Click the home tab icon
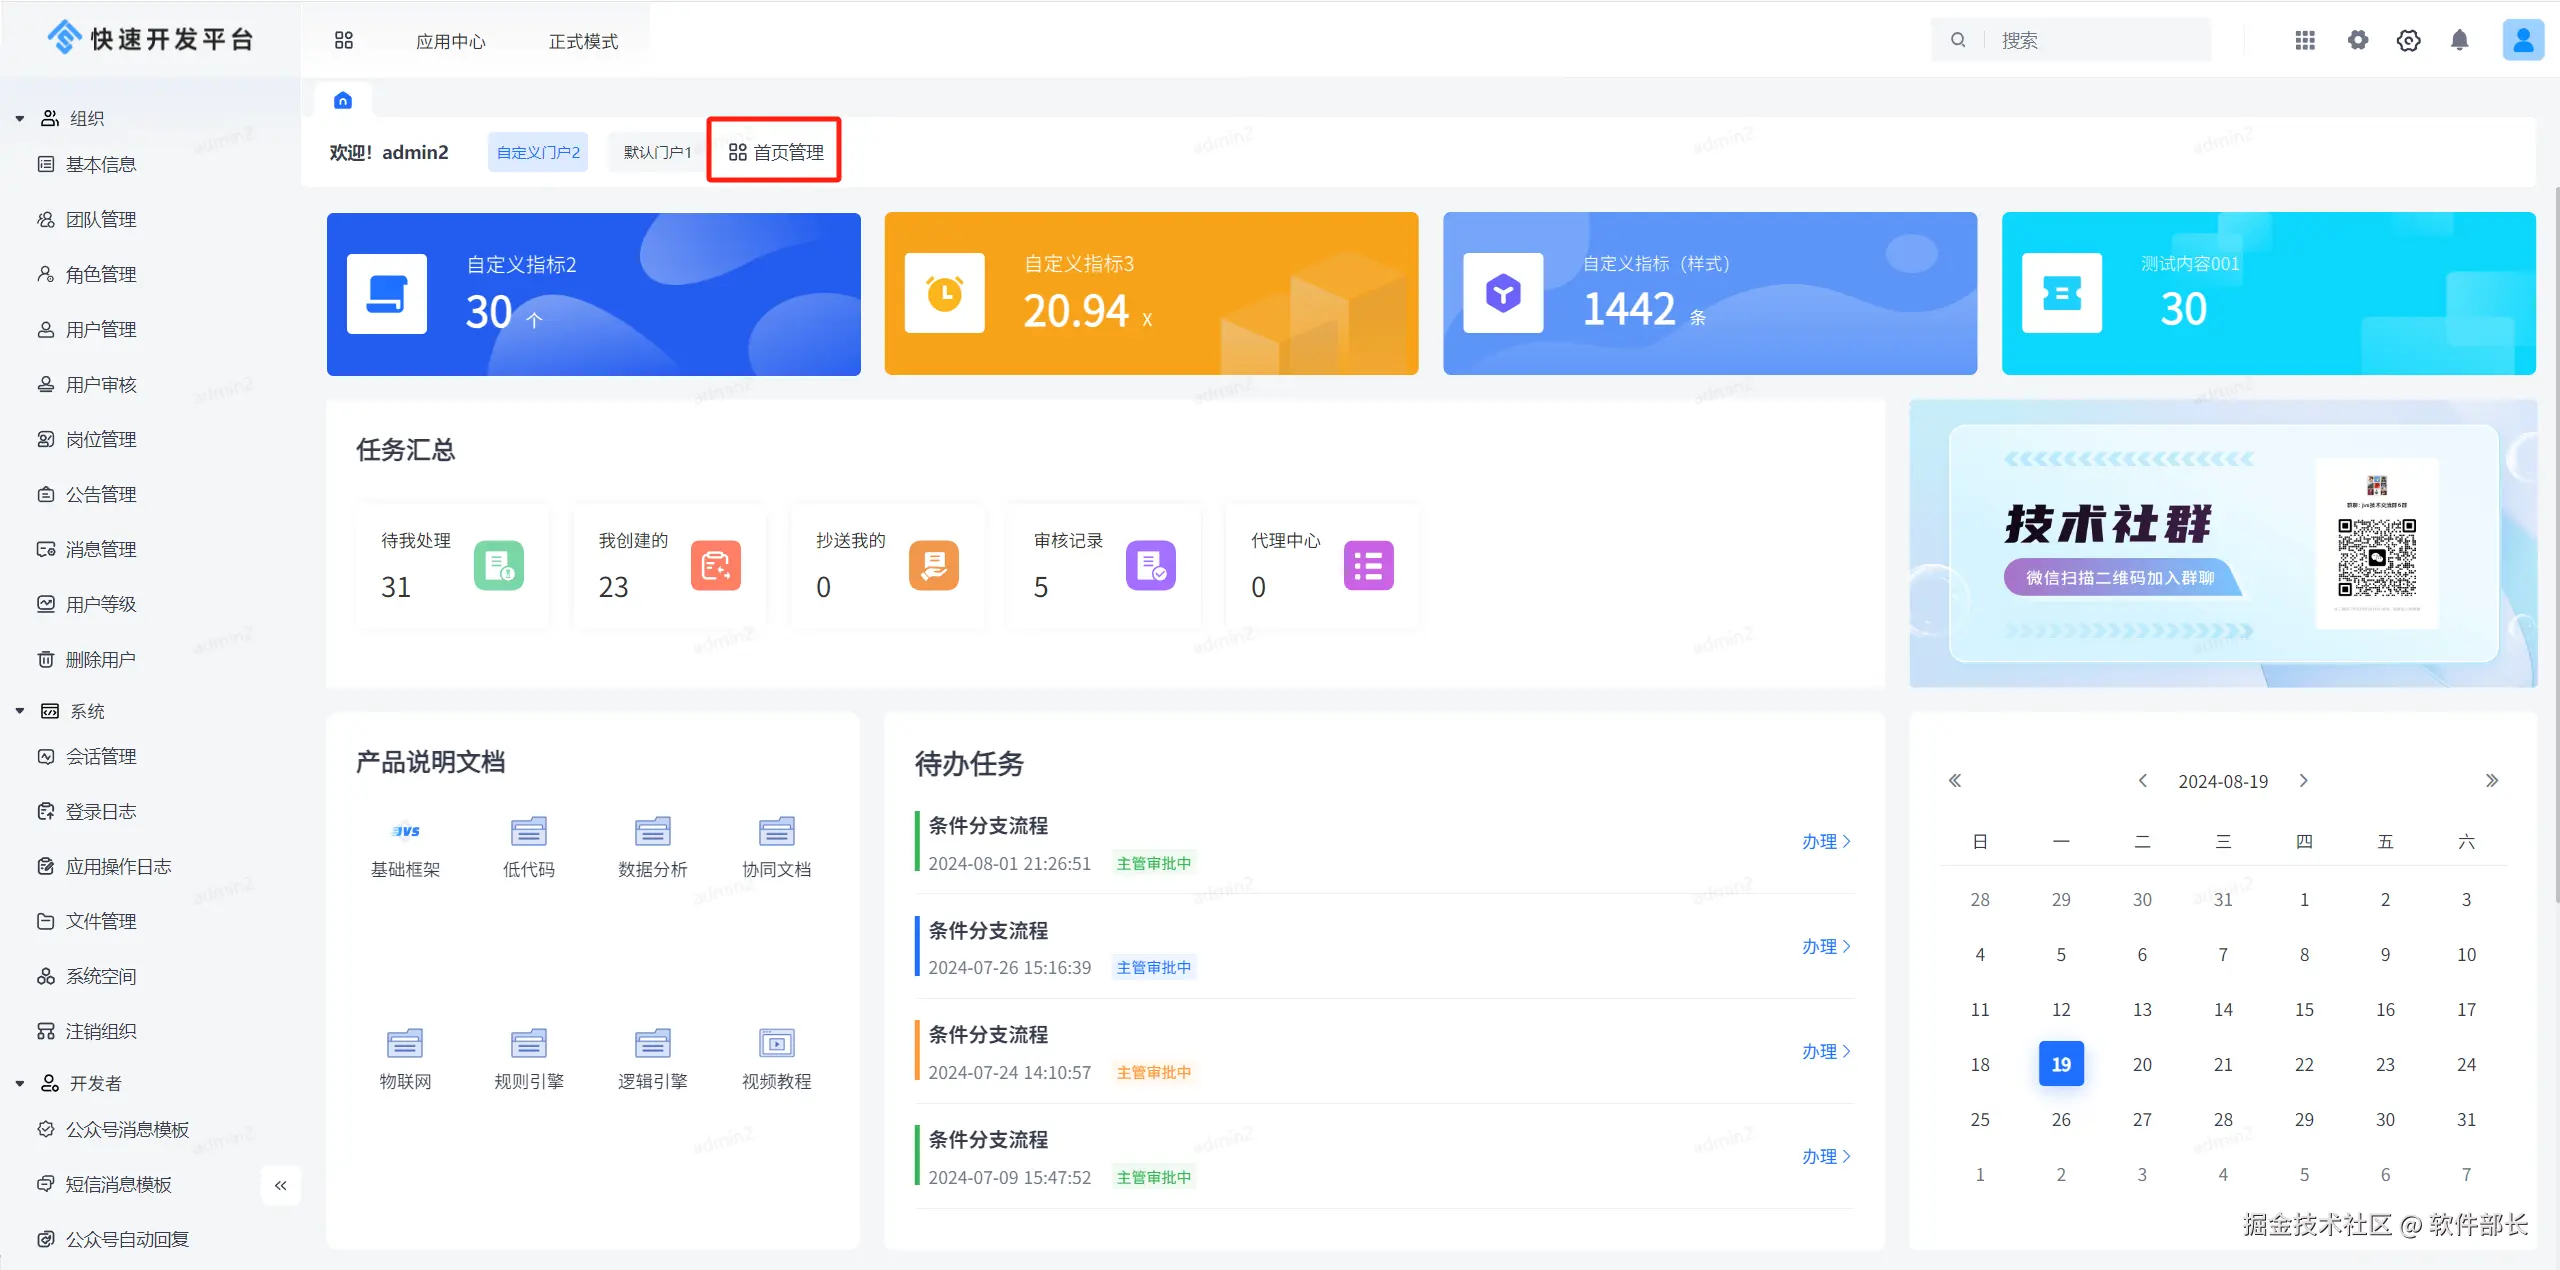This screenshot has width=2560, height=1270. point(343,100)
